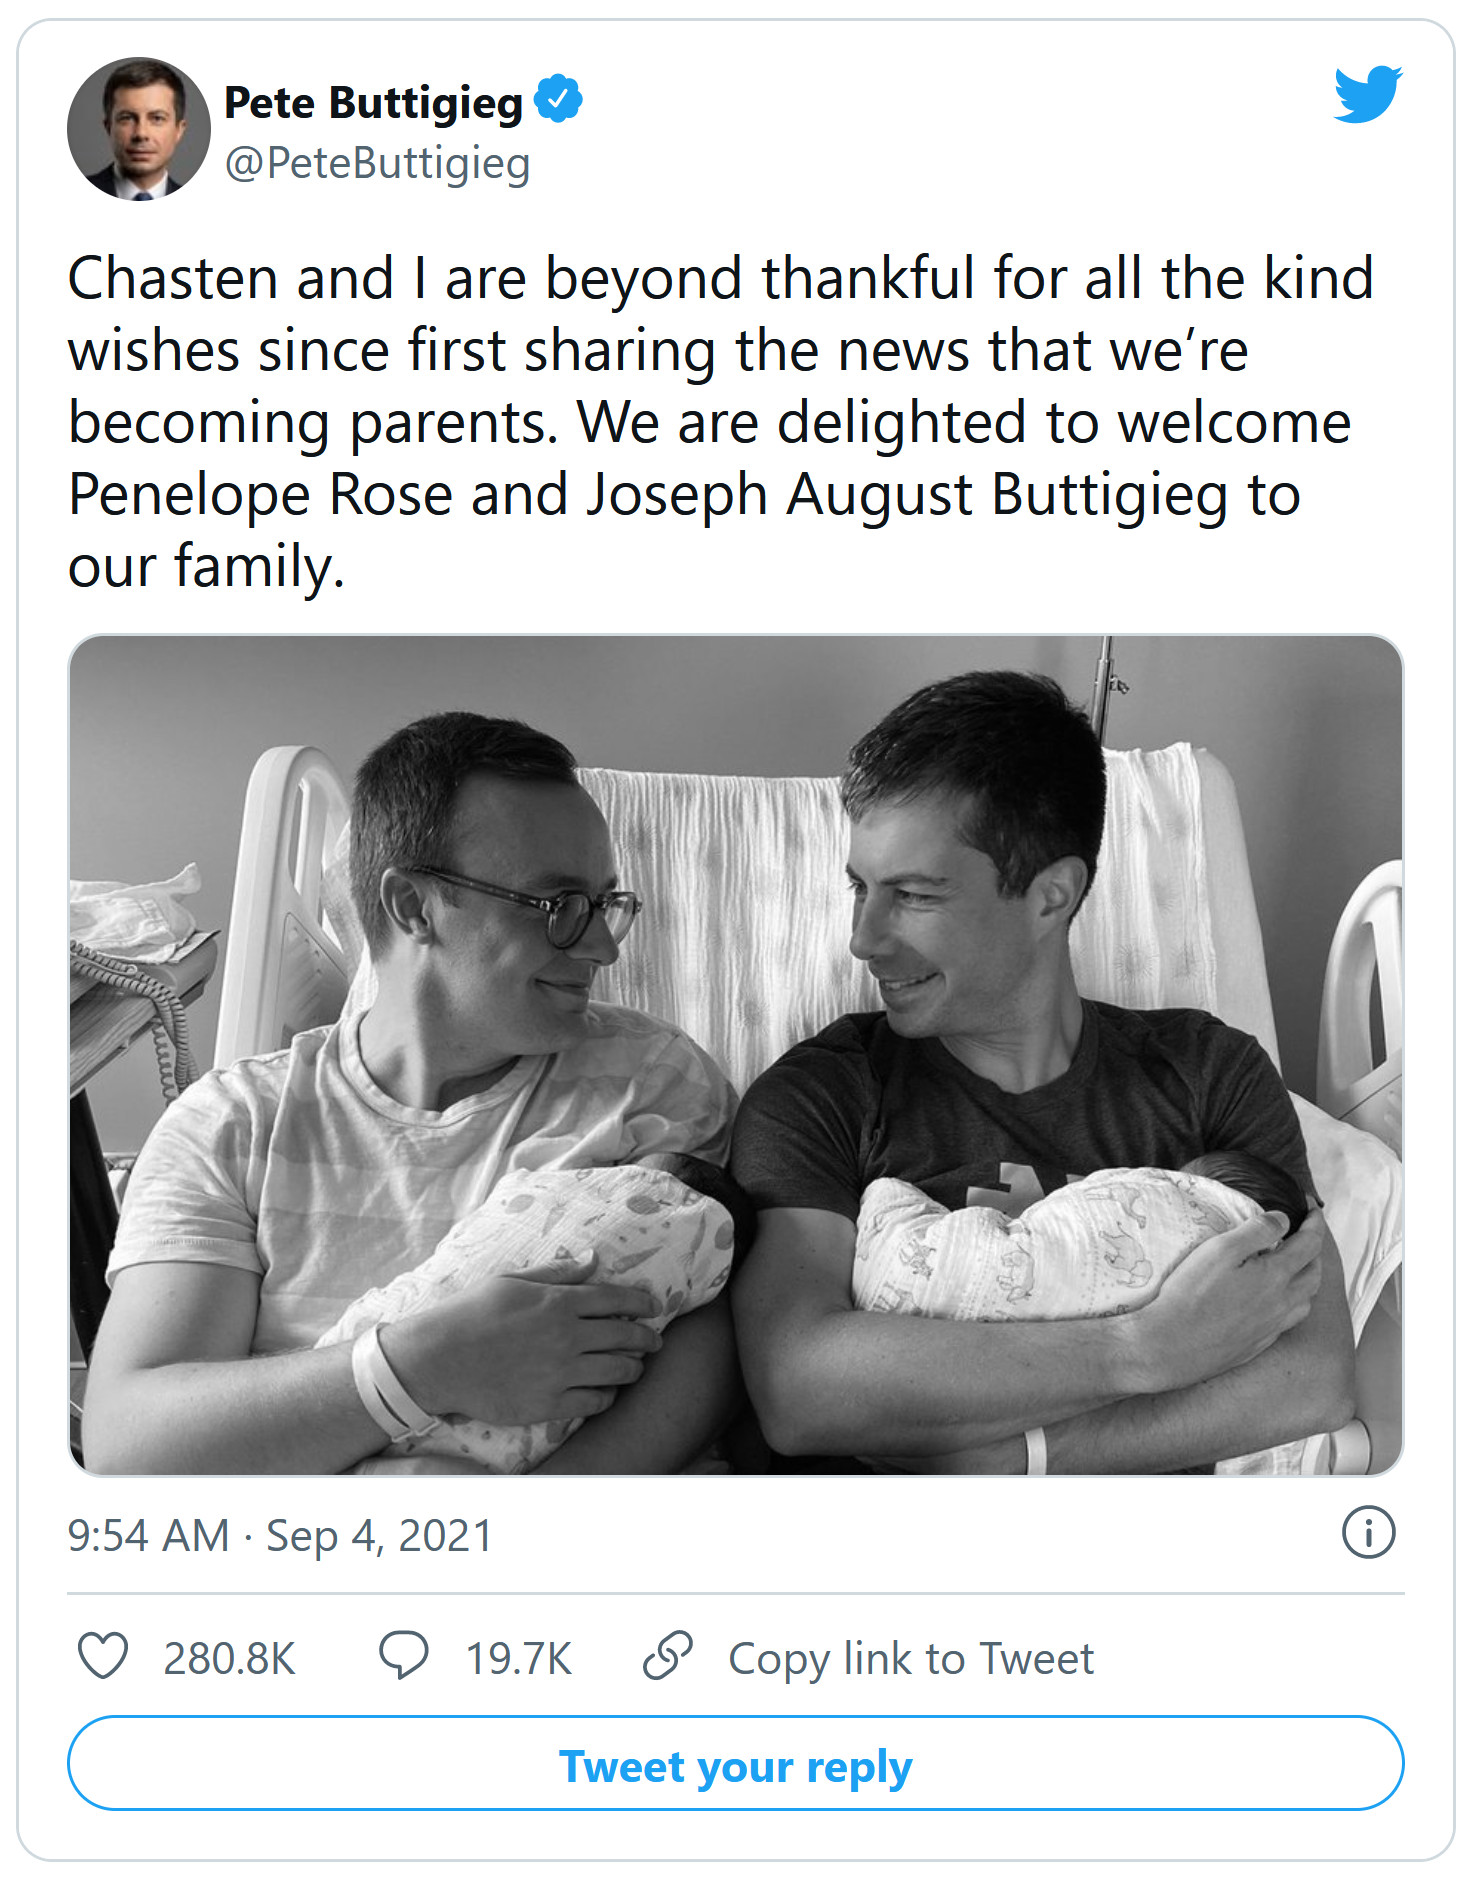Click the 9:54 AM time text

(148, 1535)
